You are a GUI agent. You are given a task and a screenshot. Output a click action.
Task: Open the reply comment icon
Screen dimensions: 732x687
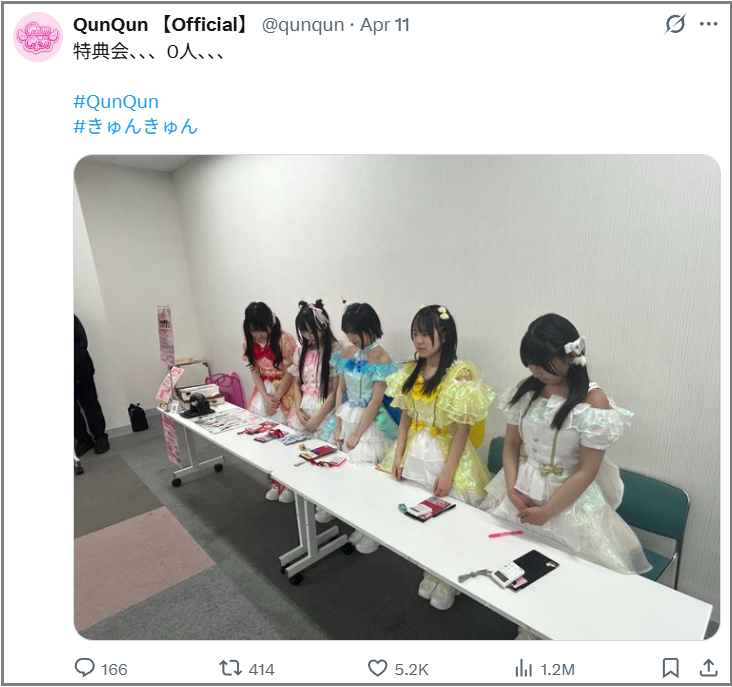pyautogui.click(x=84, y=667)
